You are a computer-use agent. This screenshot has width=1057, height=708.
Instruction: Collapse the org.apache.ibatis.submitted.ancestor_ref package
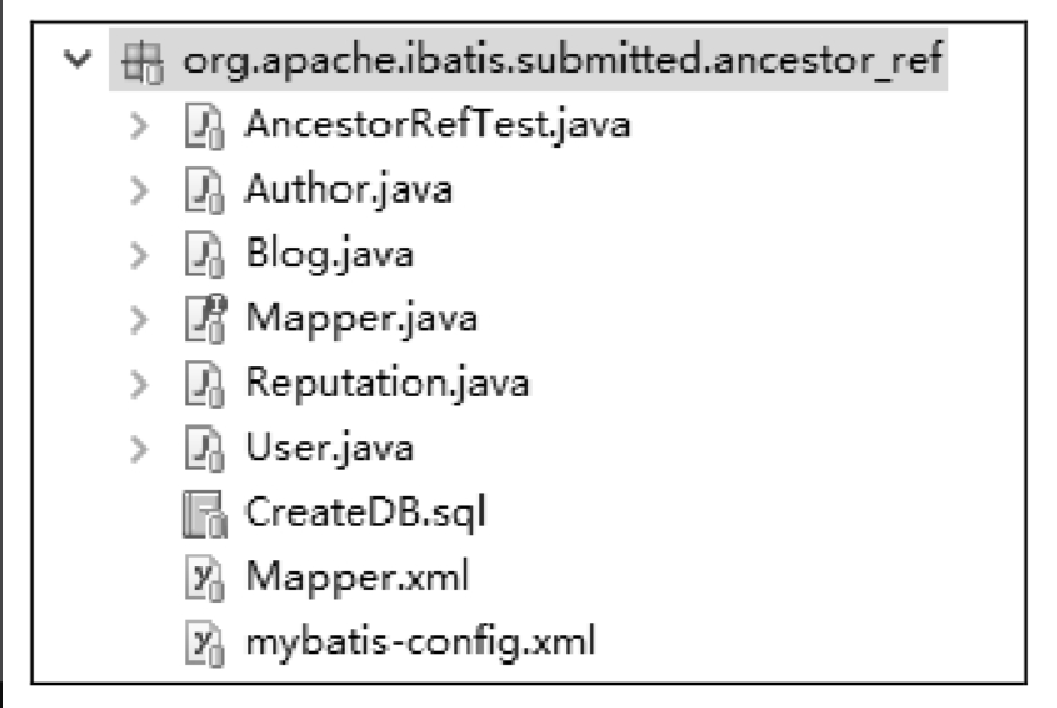[78, 59]
